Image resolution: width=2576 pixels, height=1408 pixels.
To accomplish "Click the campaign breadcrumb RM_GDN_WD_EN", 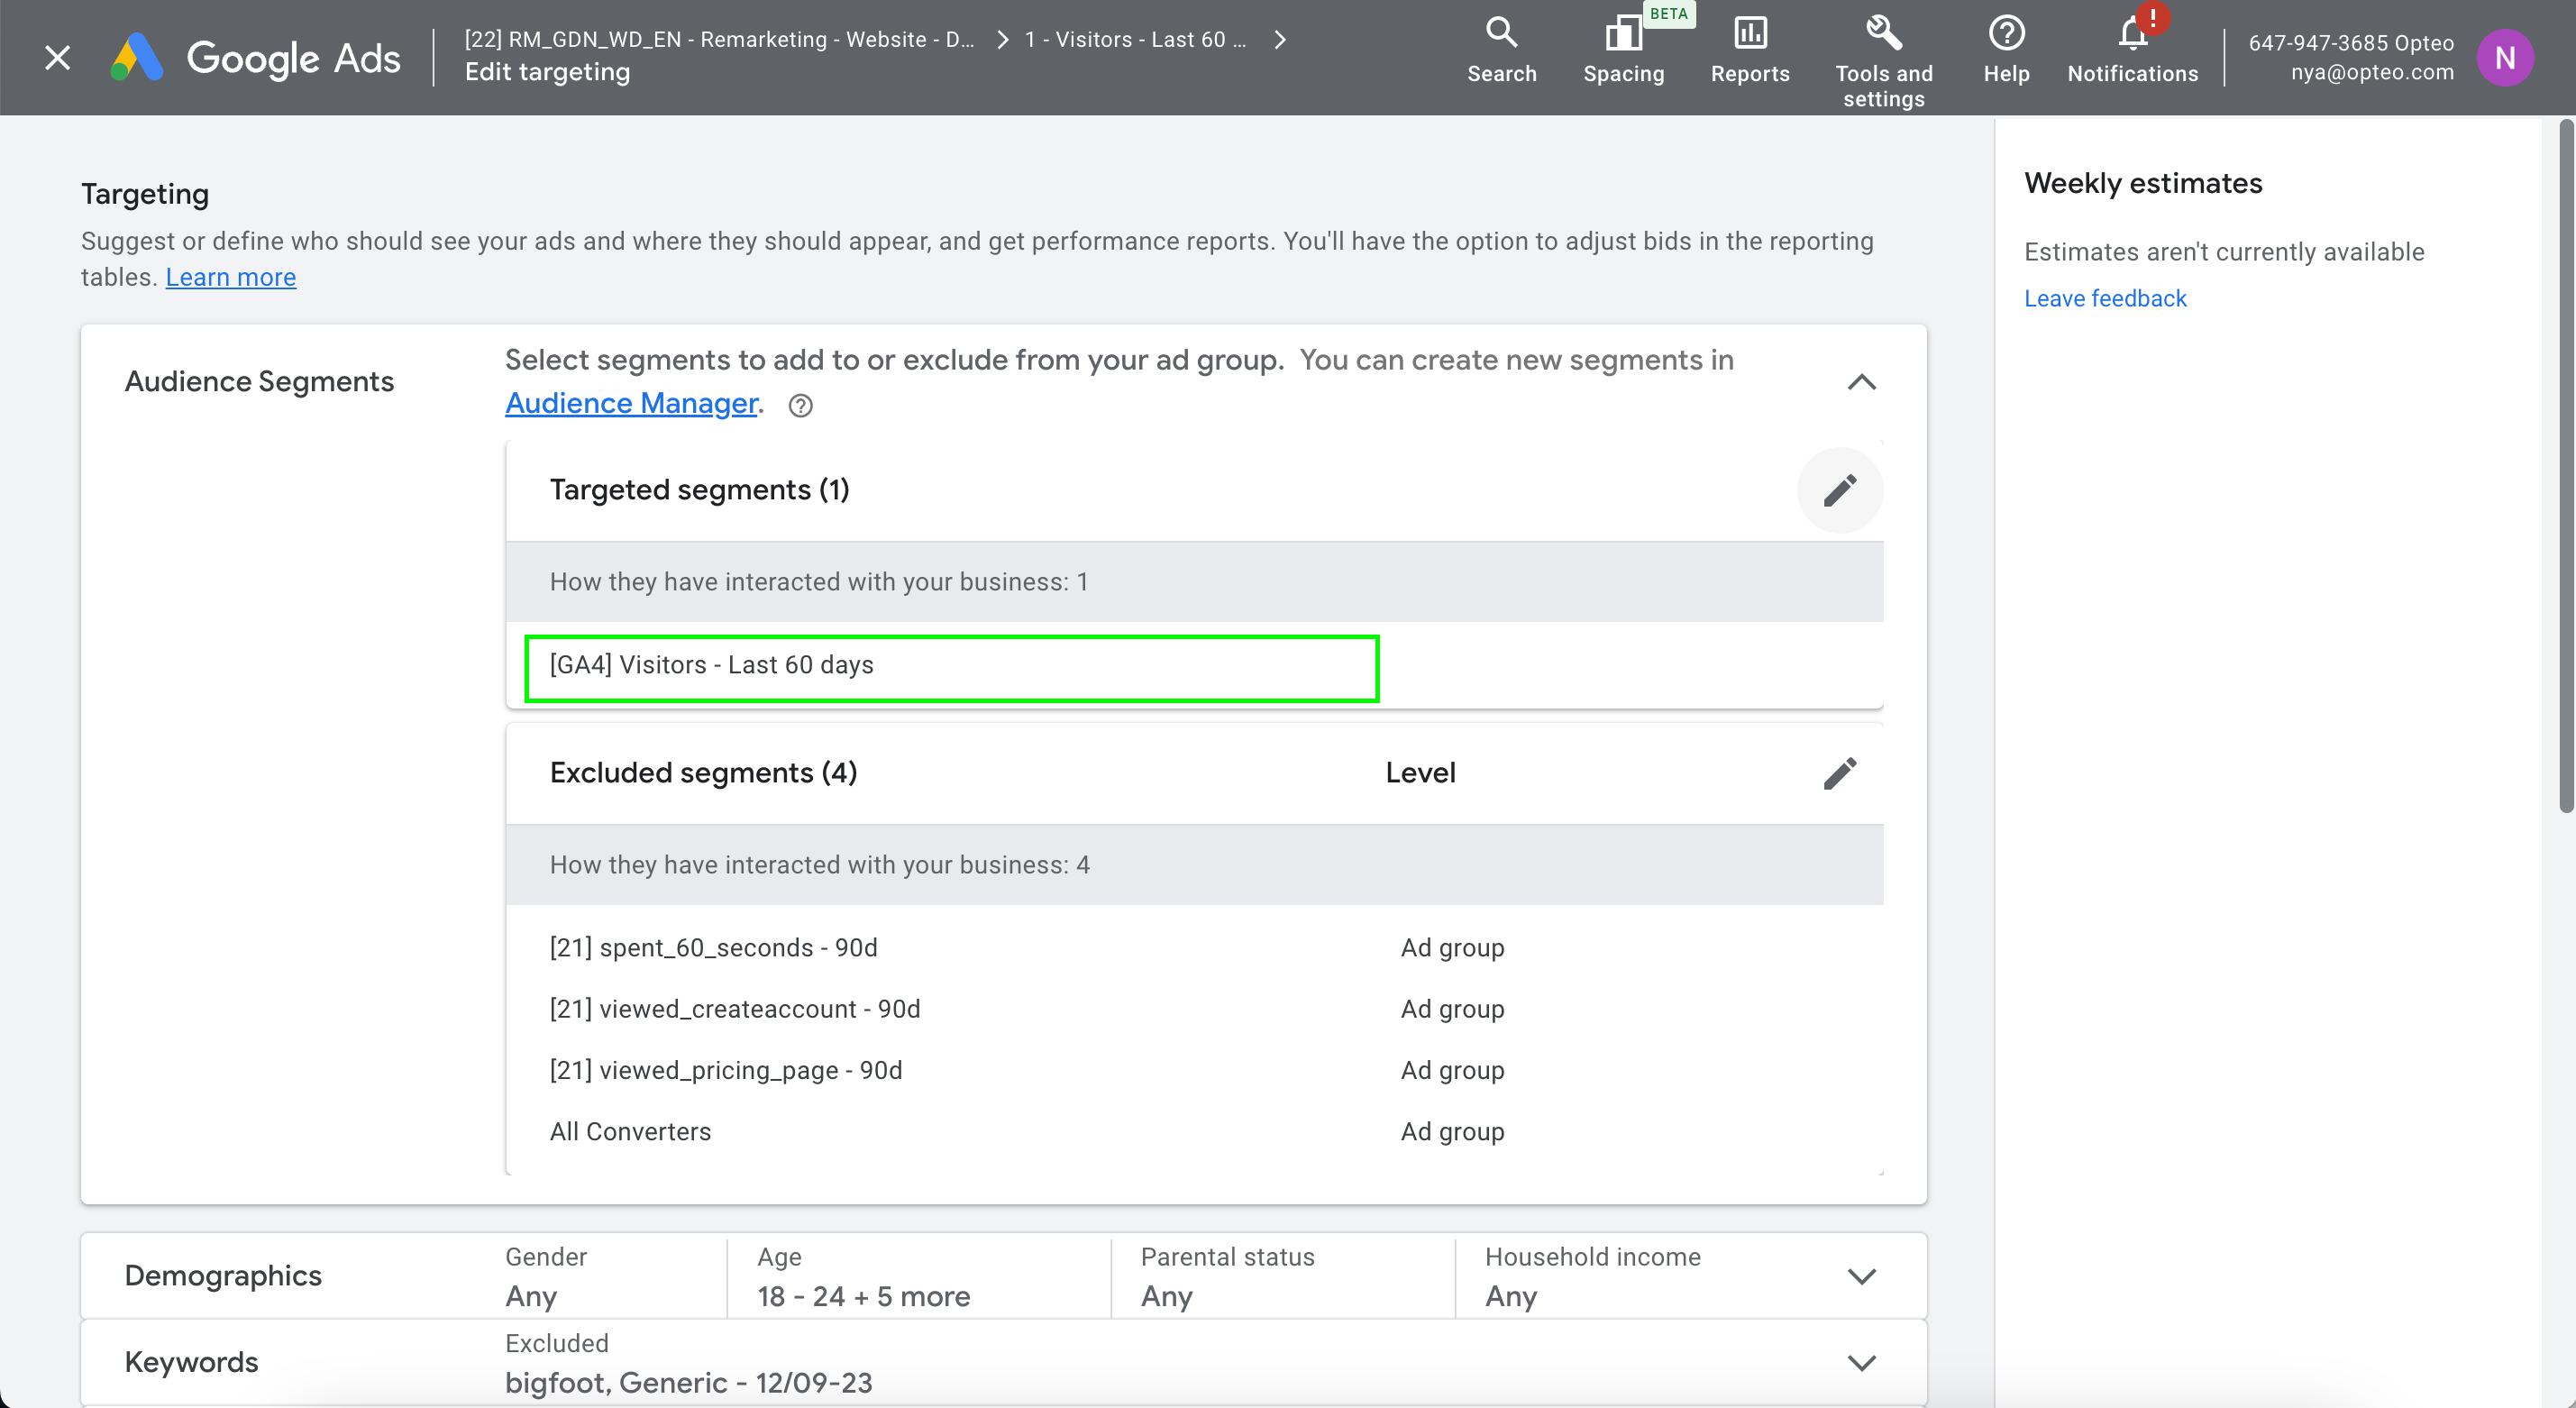I will [x=719, y=40].
